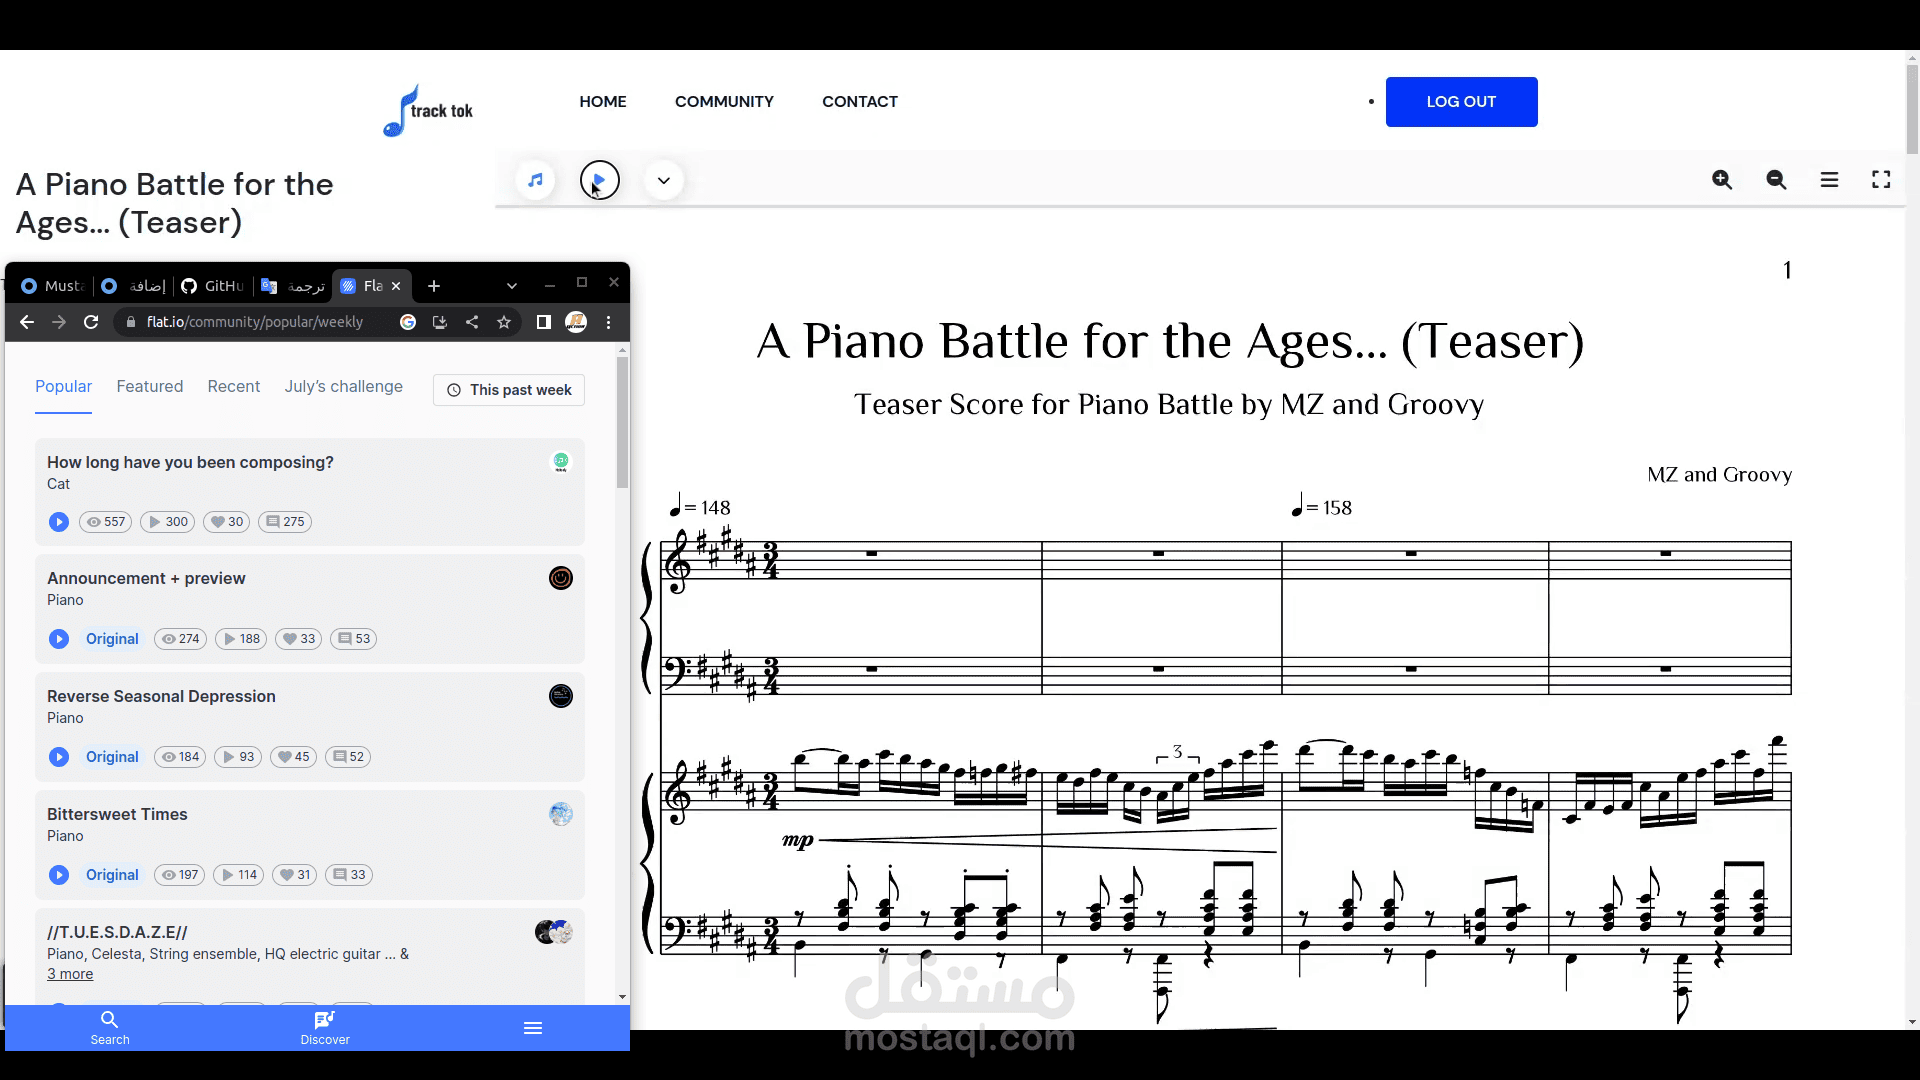
Task: Open the tab search dropdown arrow
Action: [512, 286]
